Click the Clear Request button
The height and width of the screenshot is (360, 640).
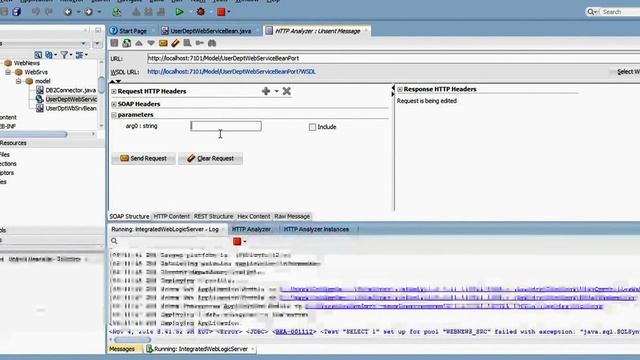click(211, 158)
